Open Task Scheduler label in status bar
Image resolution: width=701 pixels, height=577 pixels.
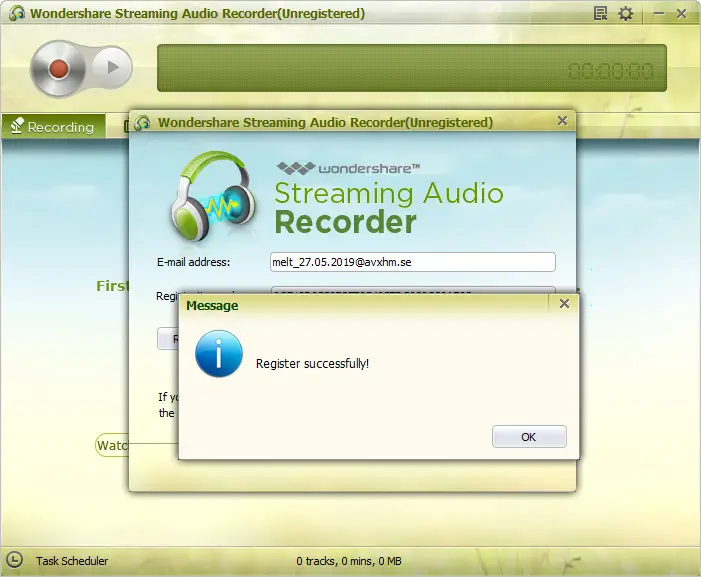tap(72, 561)
